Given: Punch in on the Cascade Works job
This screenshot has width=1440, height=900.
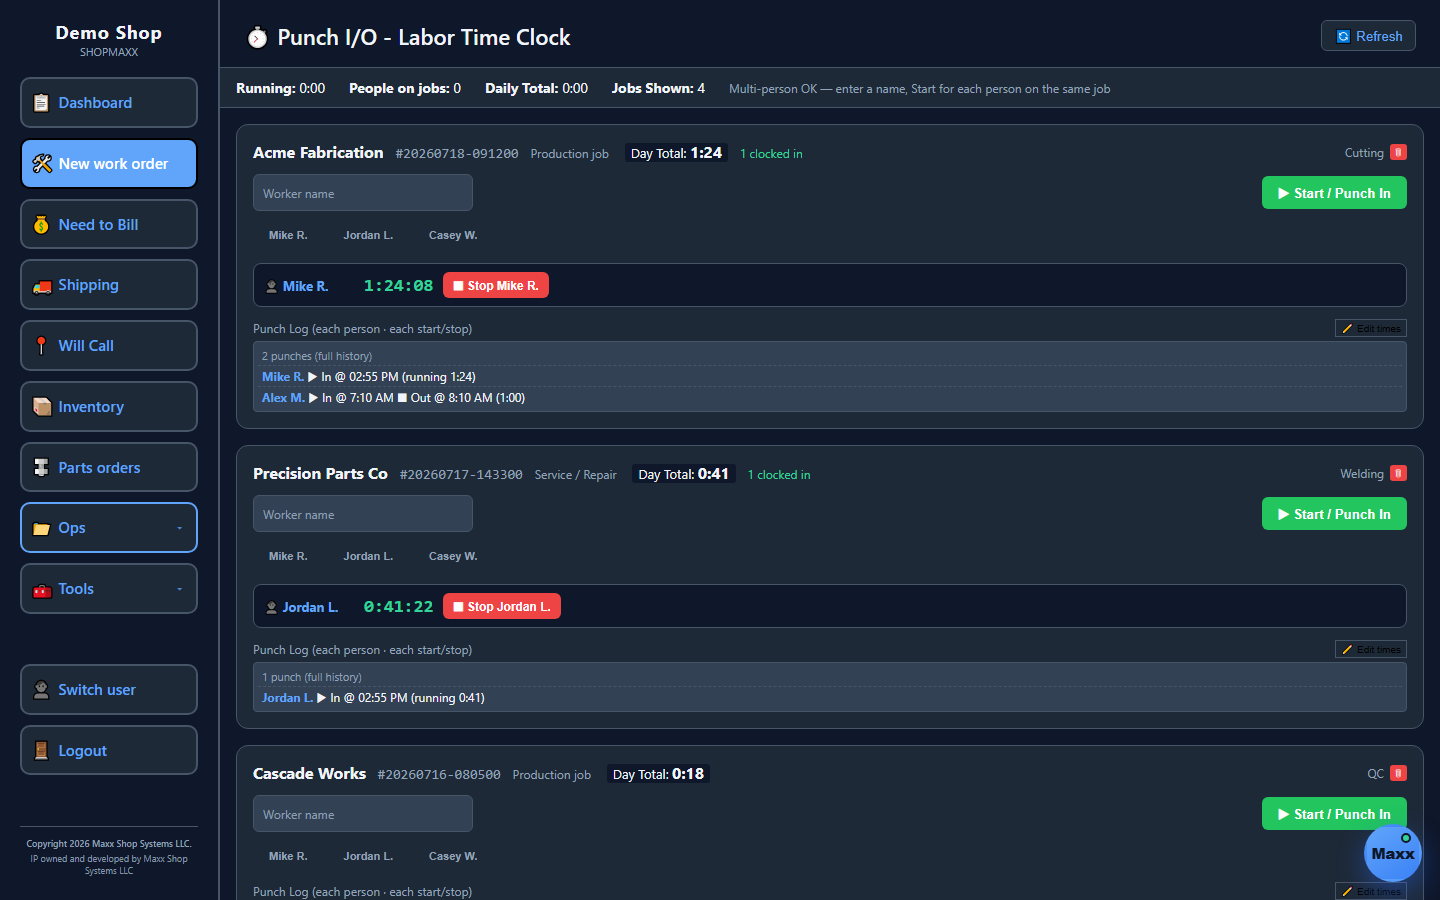Looking at the screenshot, I should coord(1334,814).
